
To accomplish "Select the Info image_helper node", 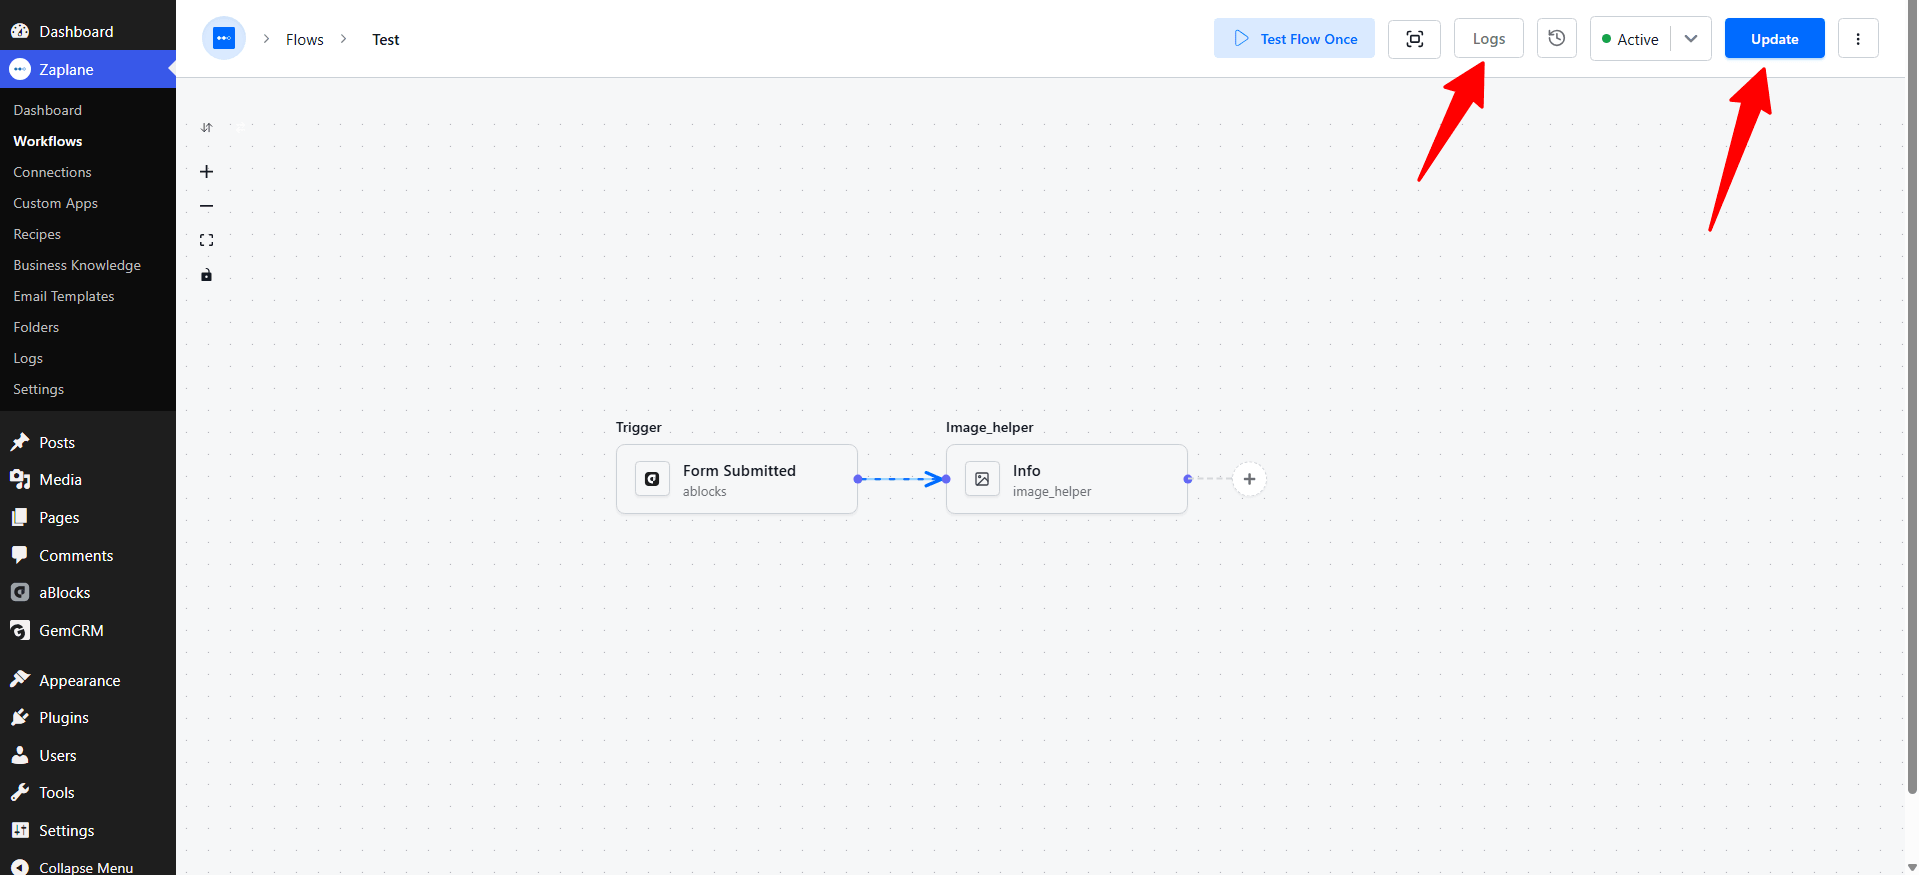I will coord(1067,479).
